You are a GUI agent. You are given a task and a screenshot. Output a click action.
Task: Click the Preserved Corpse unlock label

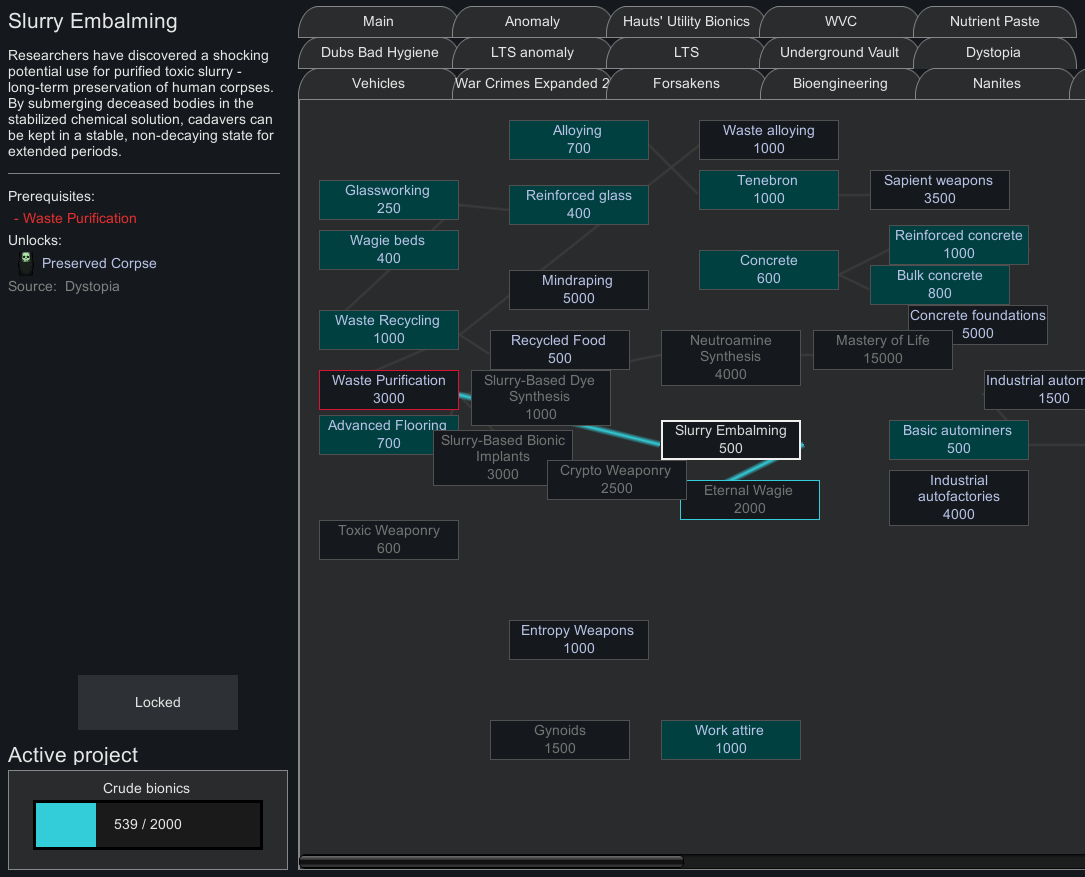(99, 263)
